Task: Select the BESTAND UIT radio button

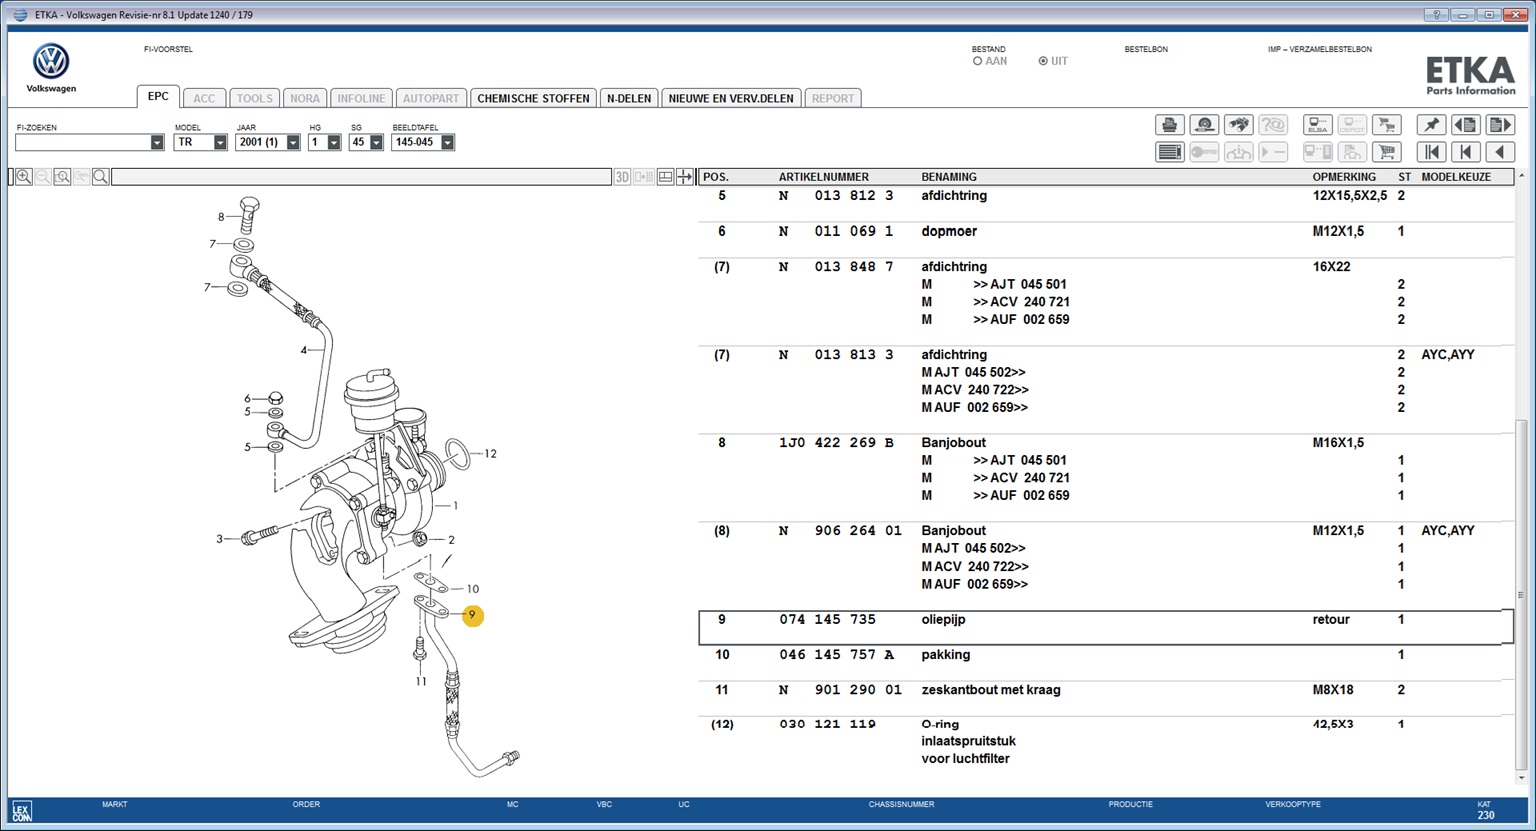Action: (1043, 61)
